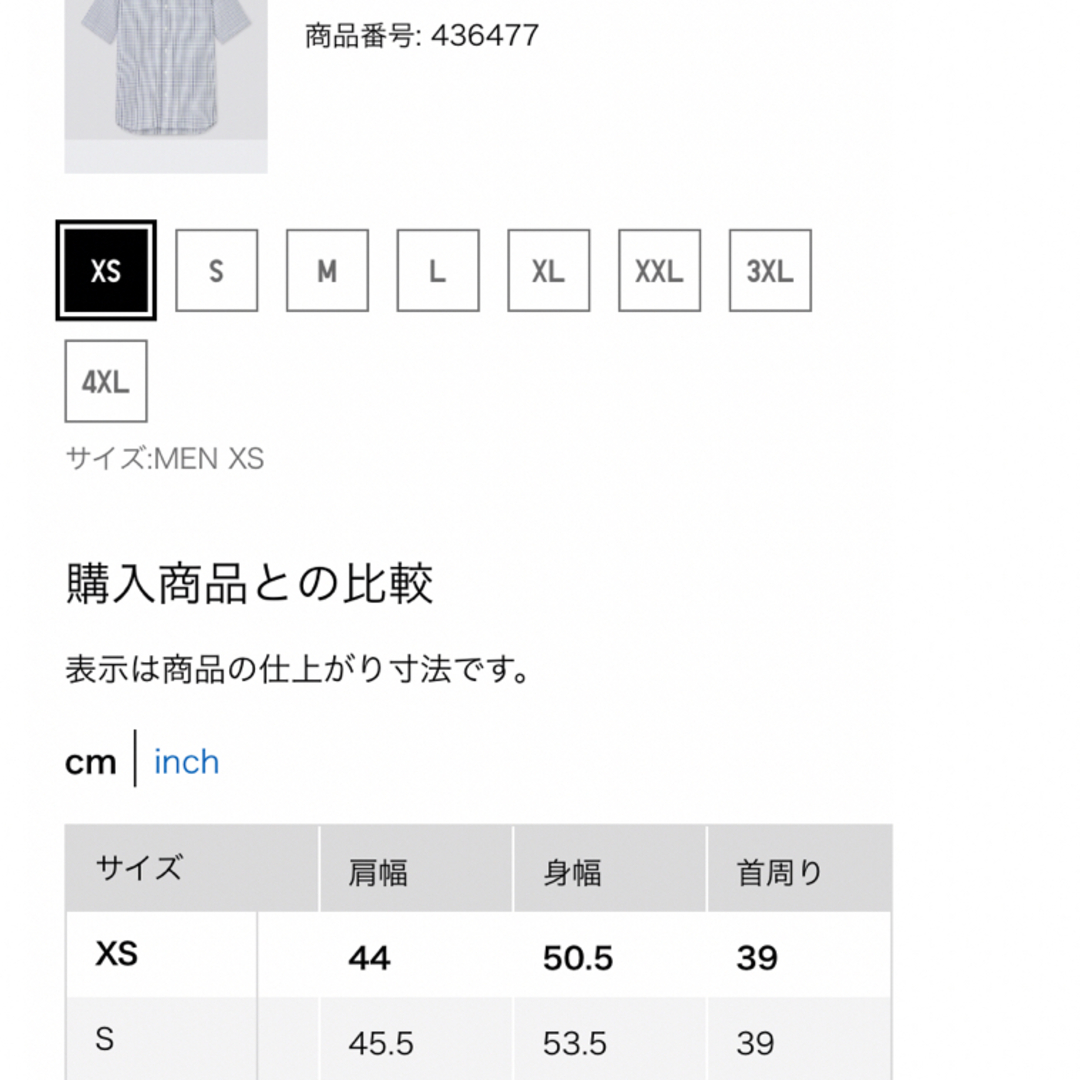Select size L

point(438,271)
